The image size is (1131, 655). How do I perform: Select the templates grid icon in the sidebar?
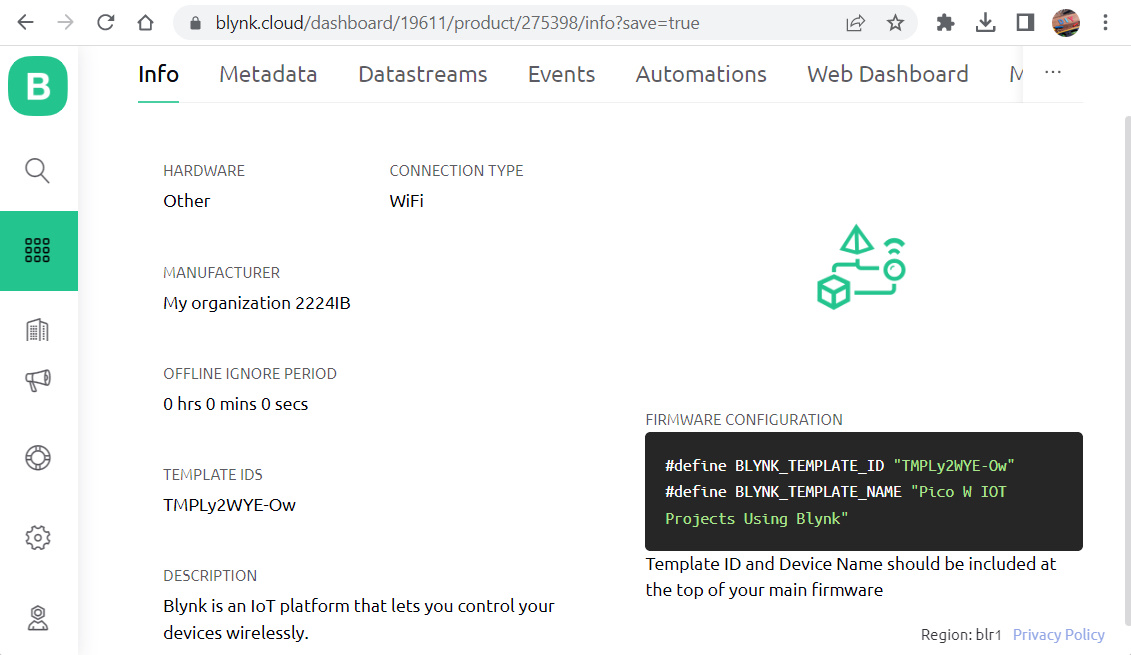[38, 250]
